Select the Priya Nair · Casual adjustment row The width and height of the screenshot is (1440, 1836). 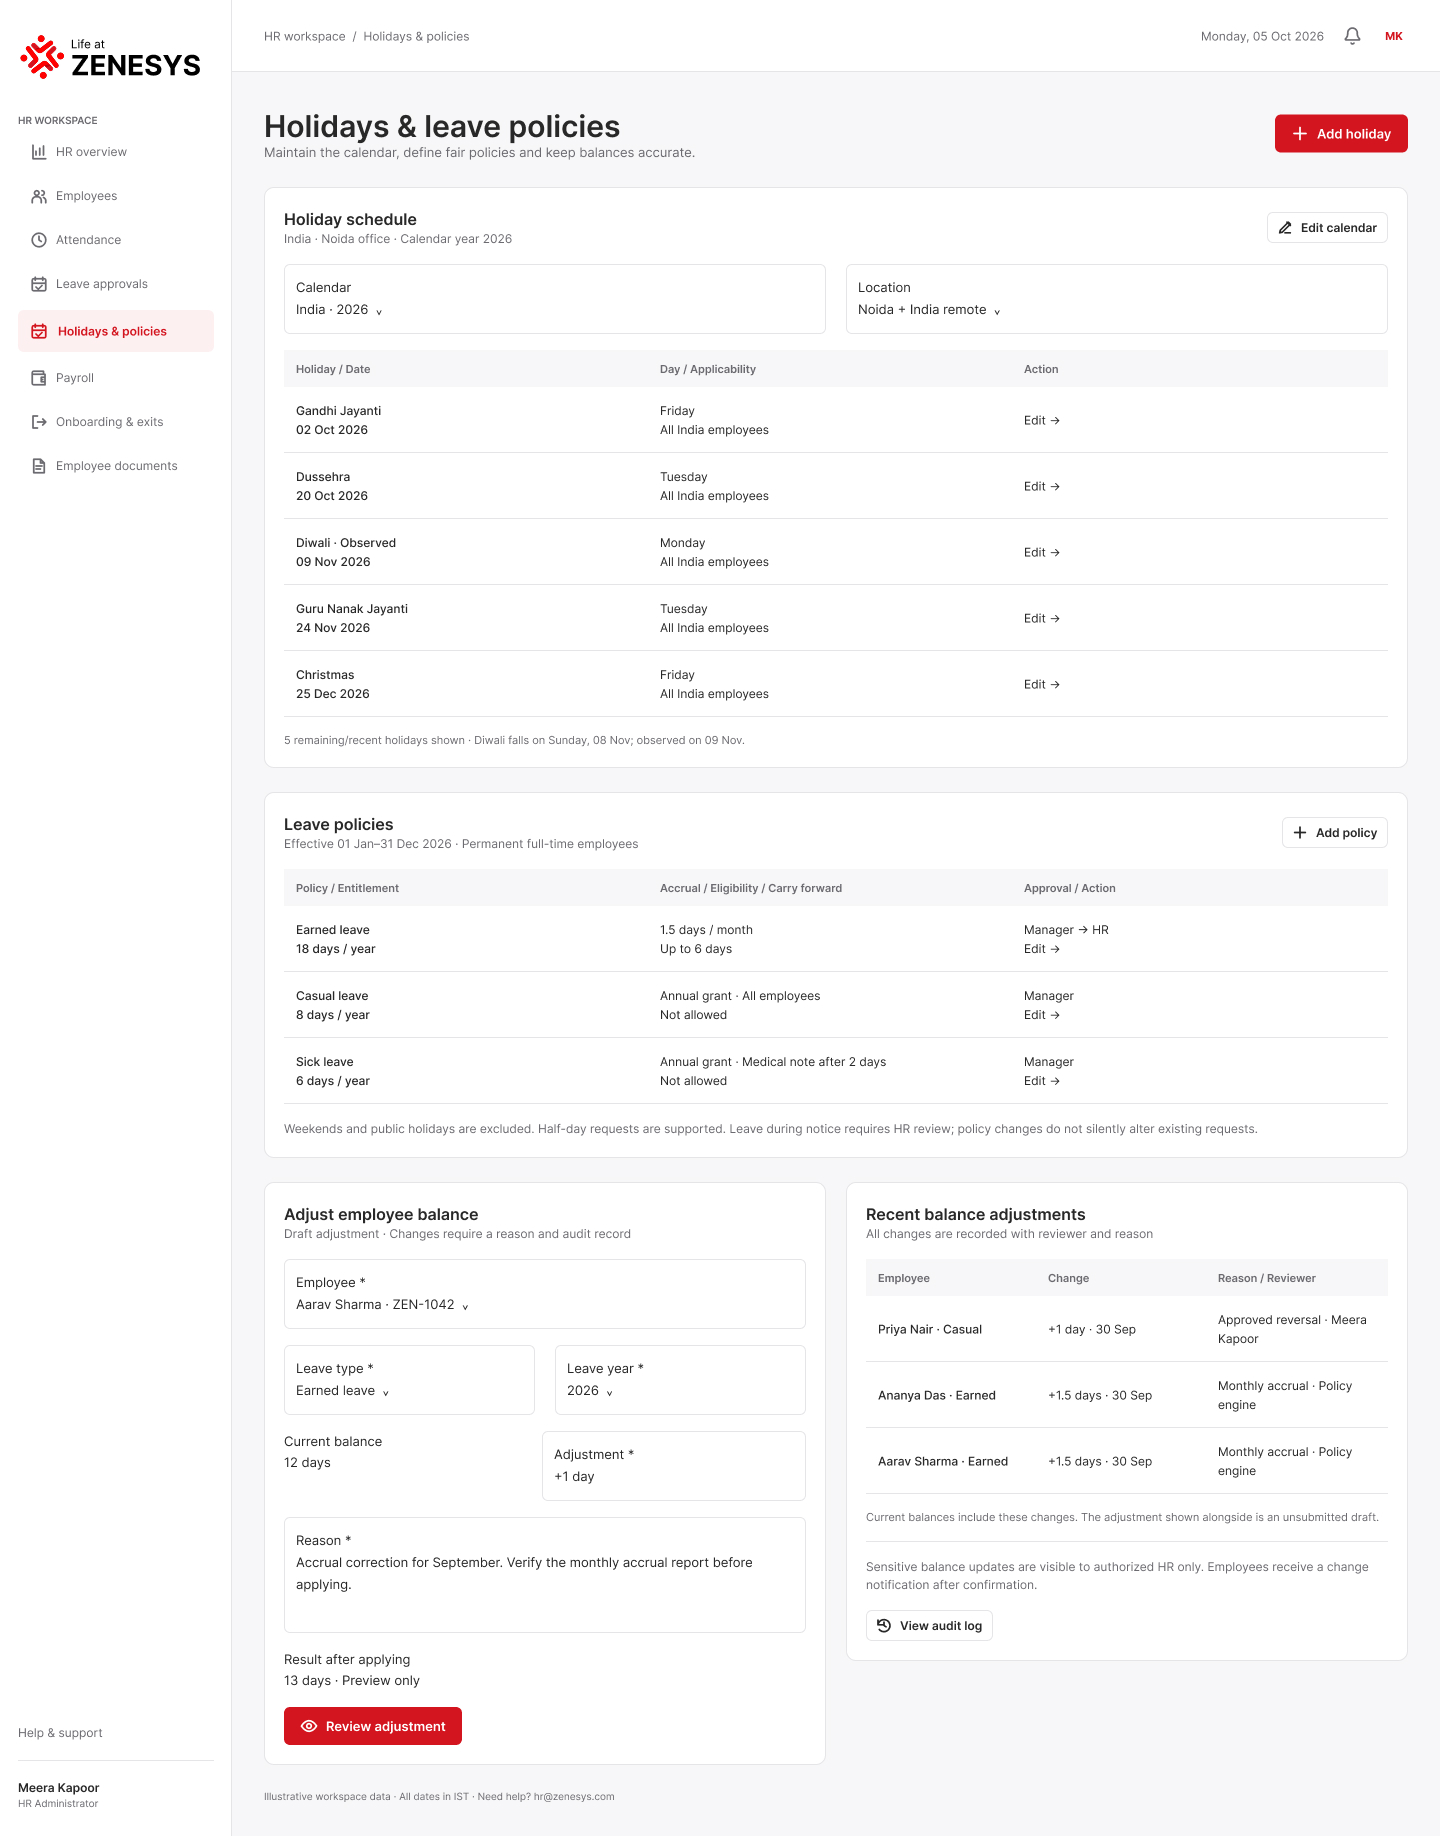pos(1127,1329)
